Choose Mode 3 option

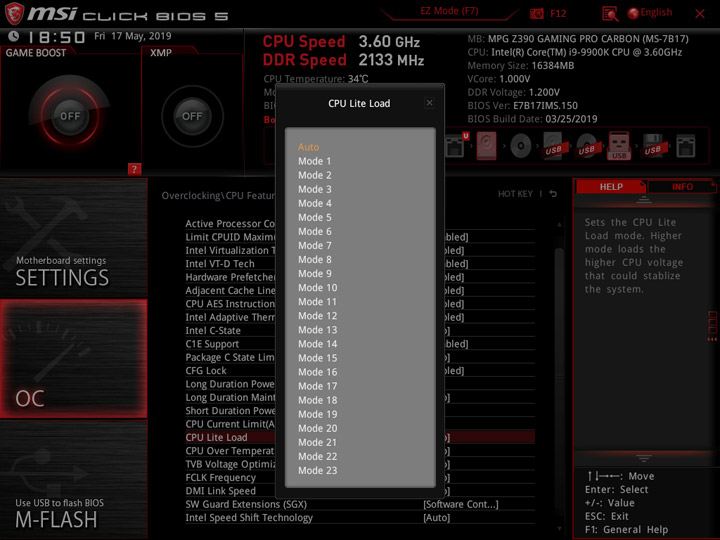click(315, 189)
